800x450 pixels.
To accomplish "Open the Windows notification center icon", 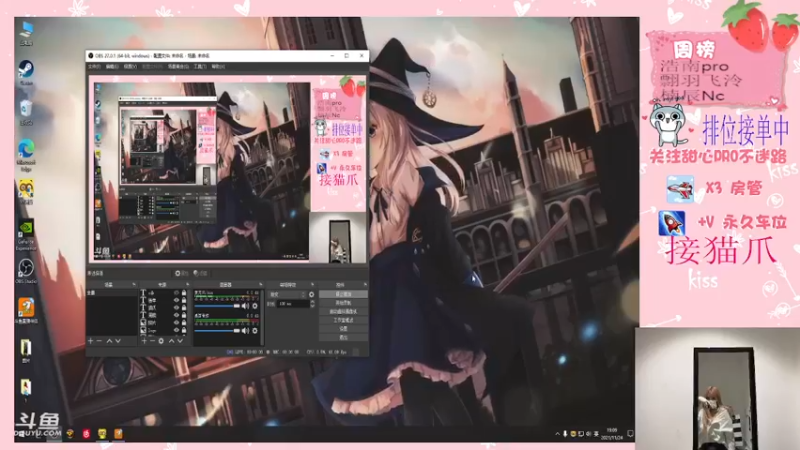I will click(630, 434).
